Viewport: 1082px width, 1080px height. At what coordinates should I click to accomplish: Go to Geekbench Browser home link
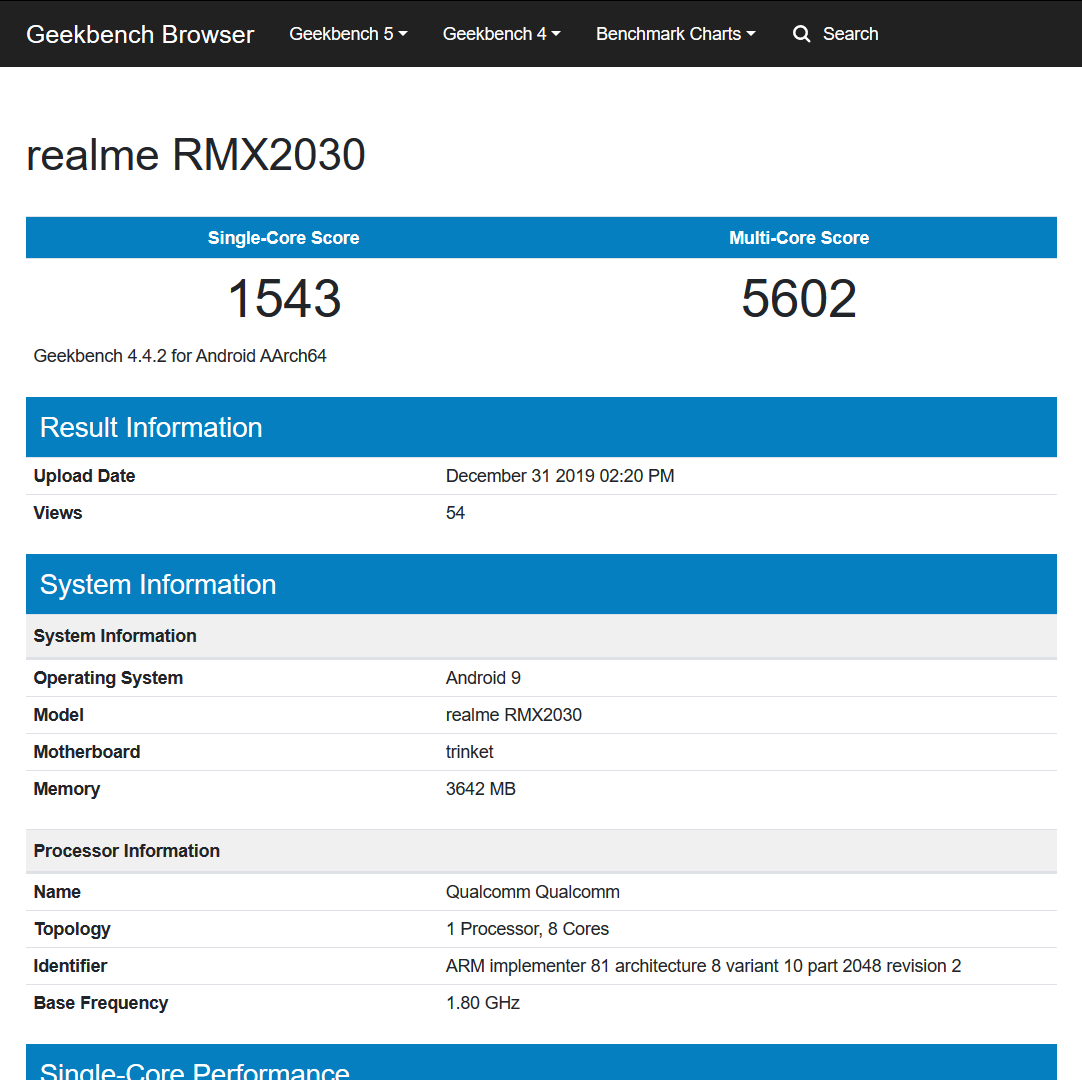(140, 34)
